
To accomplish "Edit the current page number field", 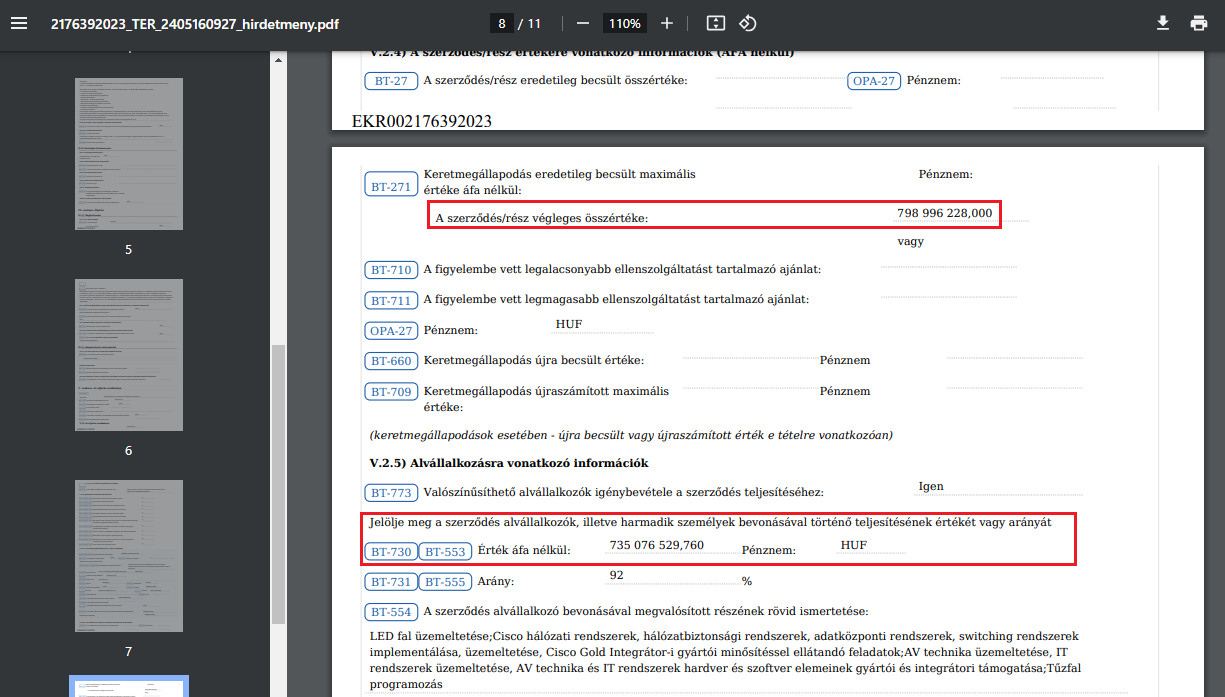I will (x=503, y=23).
